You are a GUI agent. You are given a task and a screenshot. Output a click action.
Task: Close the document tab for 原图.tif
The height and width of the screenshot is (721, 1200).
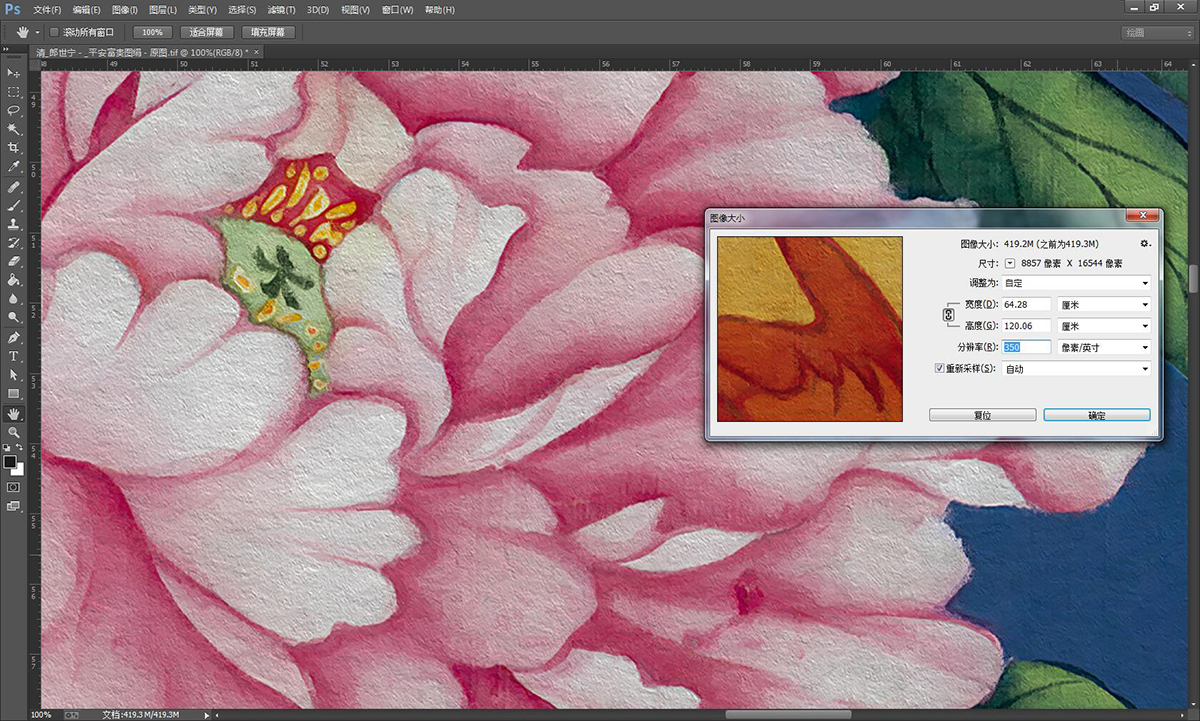pyautogui.click(x=257, y=52)
